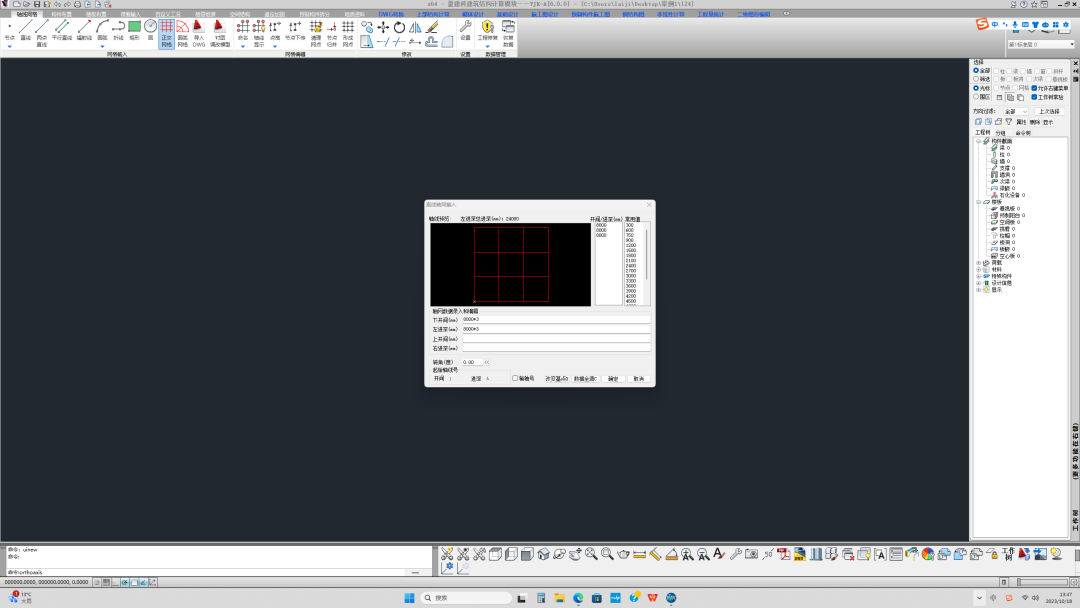Activate the 正交网格 orthogonal grid tool
Viewport: 1080px width, 608px height.
(x=167, y=33)
